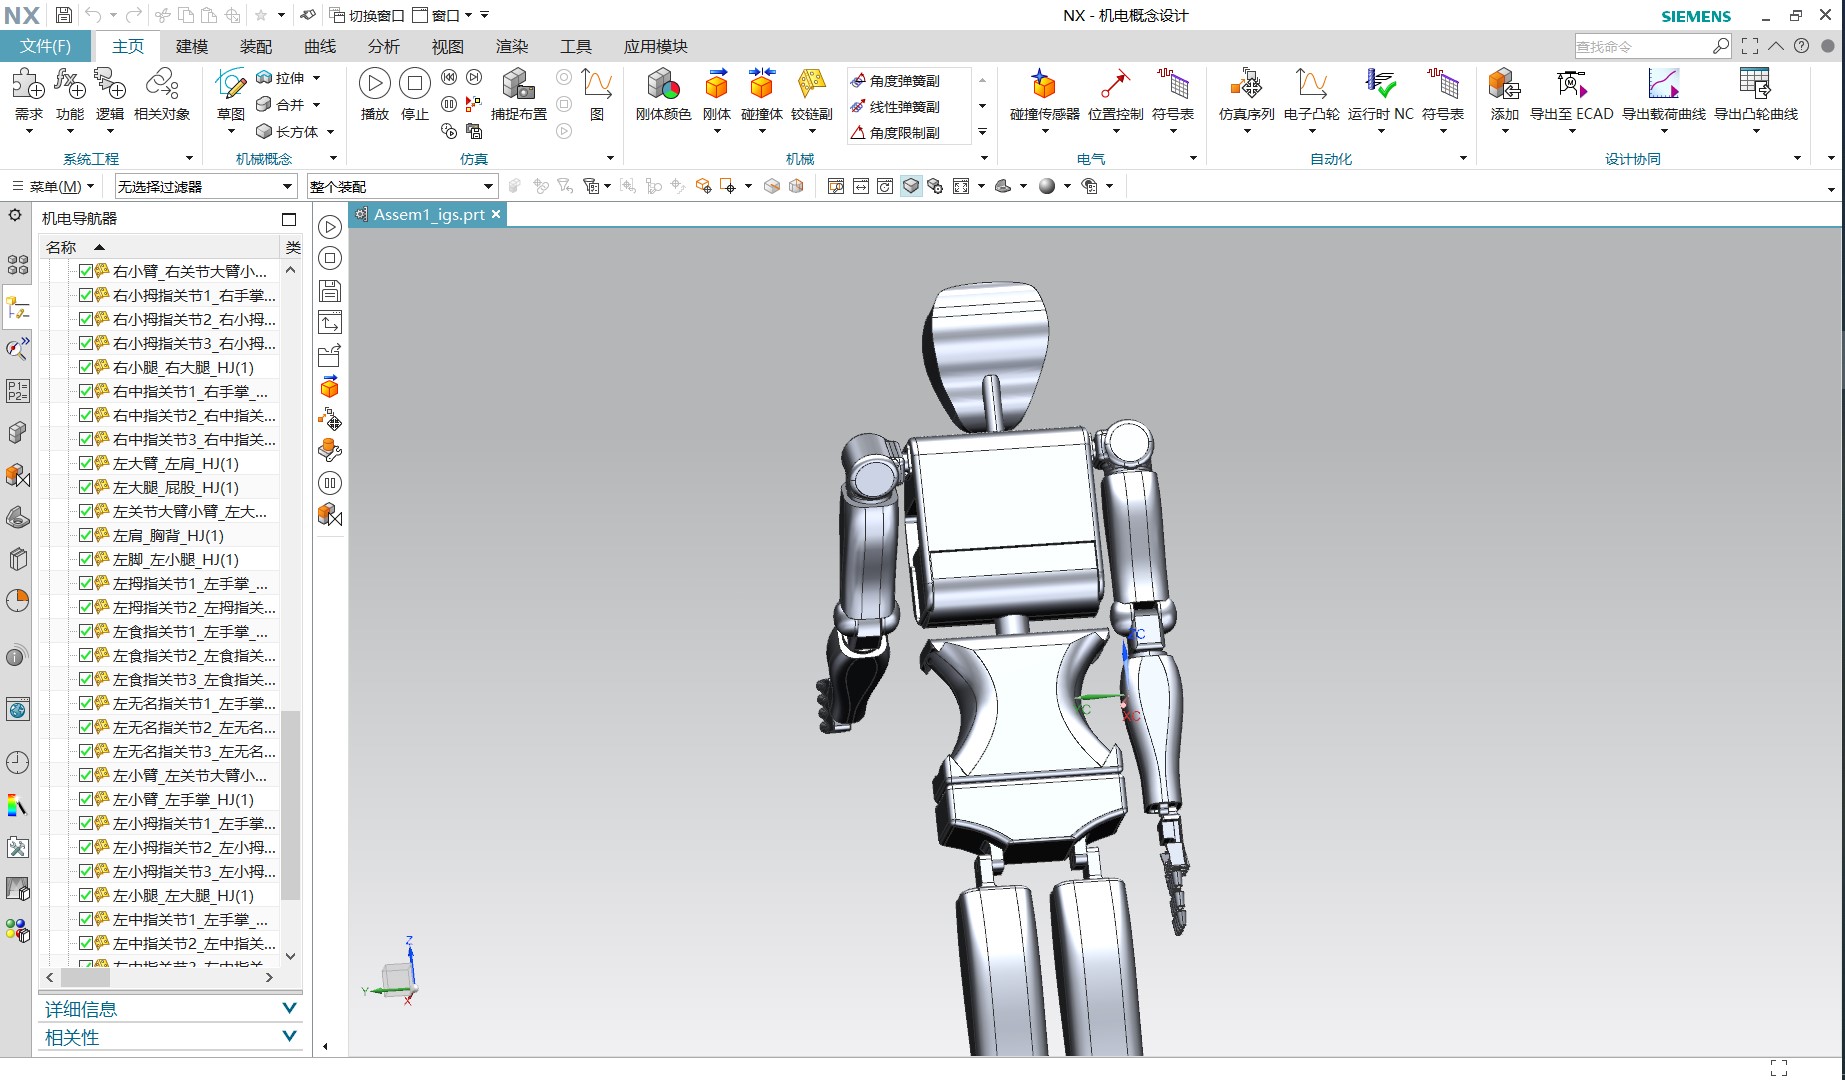Open the Sketch tool (草图)
1845x1080 pixels.
[230, 95]
